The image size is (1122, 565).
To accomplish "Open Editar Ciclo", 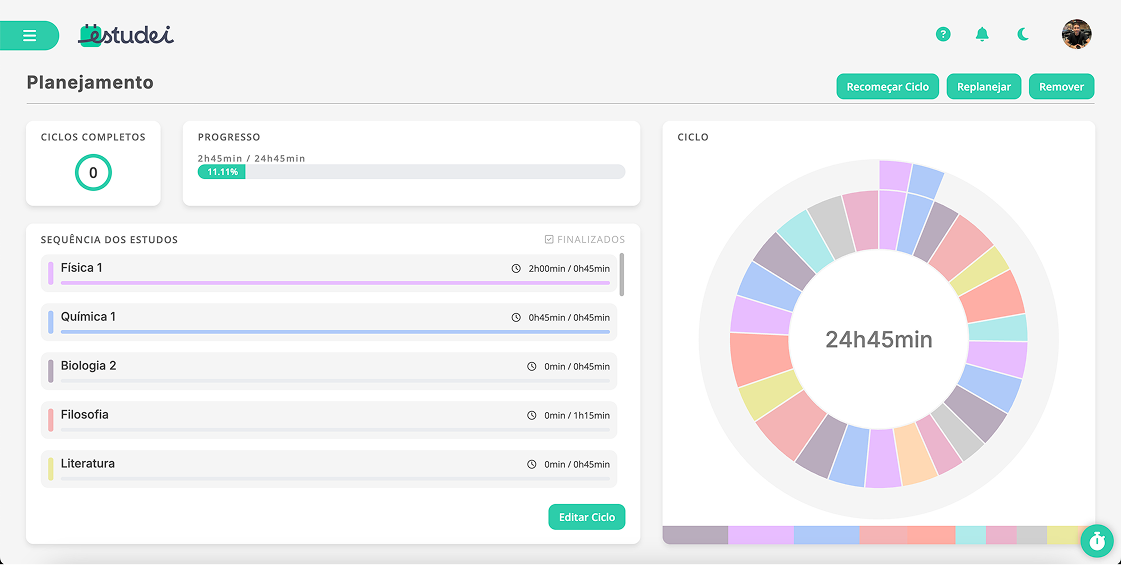I will tap(586, 517).
